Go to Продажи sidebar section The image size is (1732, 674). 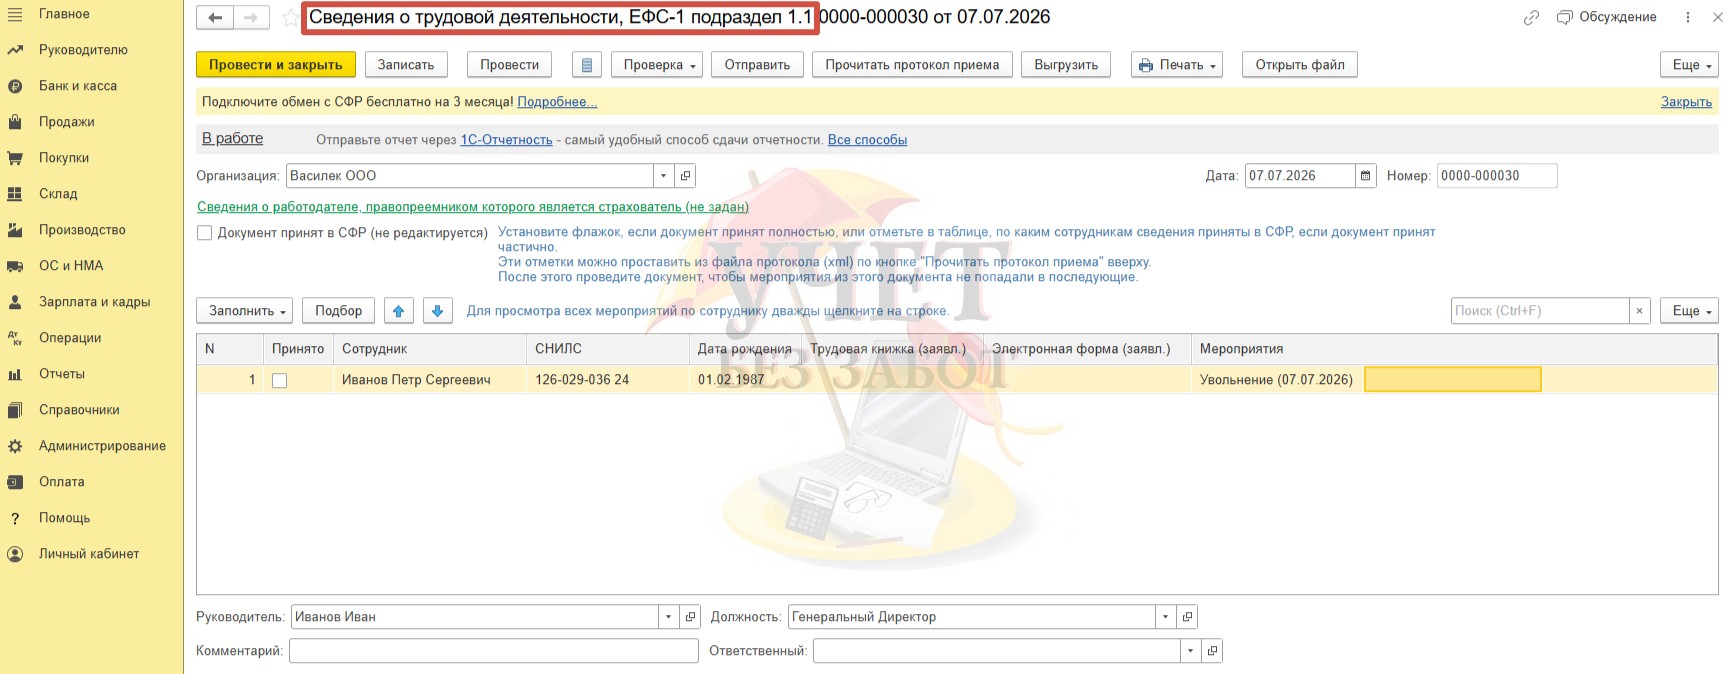(67, 122)
